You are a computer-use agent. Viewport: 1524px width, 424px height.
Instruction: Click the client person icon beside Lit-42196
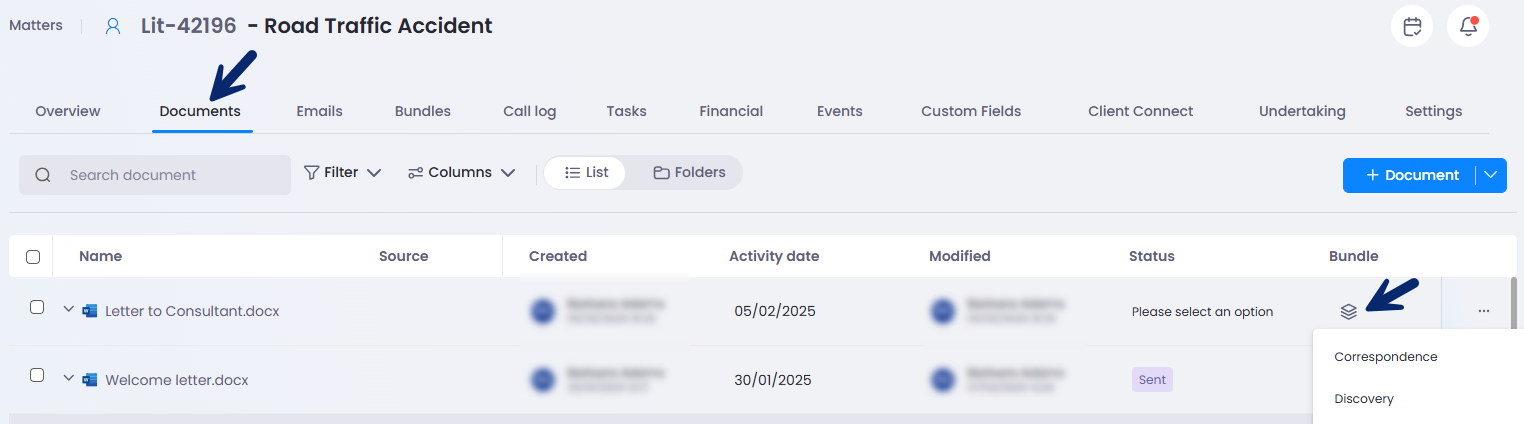point(113,26)
